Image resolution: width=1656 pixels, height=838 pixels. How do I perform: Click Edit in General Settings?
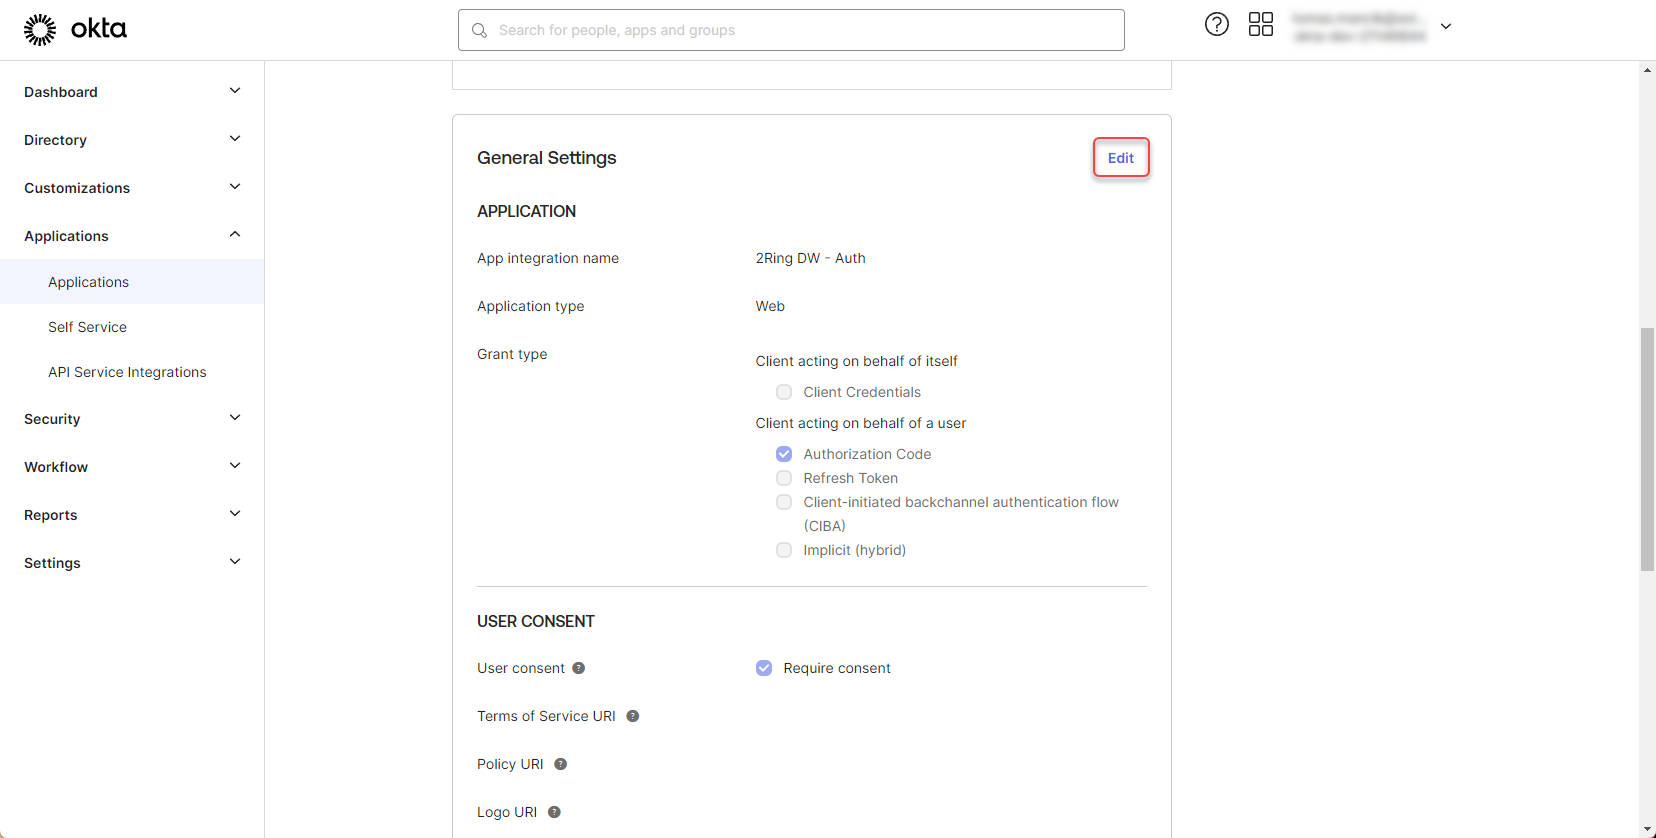pos(1120,158)
